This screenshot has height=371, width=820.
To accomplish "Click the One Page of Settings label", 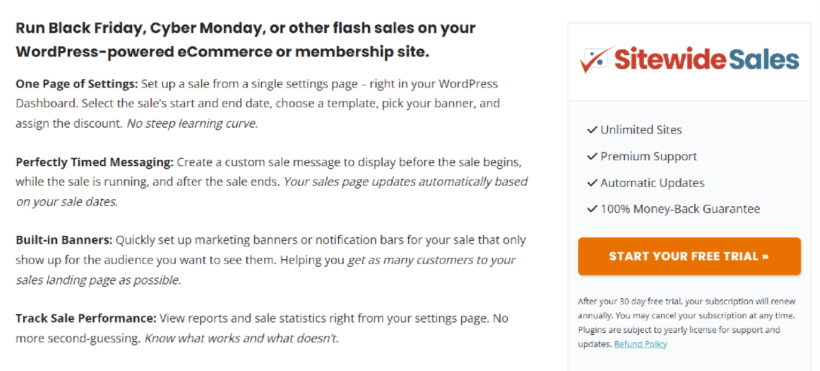I will tap(77, 84).
